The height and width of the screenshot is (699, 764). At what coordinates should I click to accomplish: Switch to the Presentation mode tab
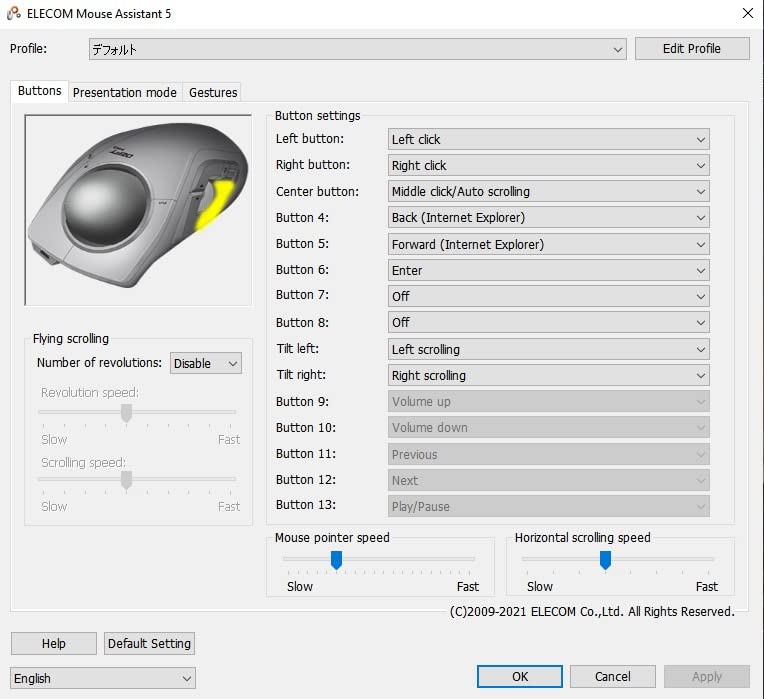(125, 92)
